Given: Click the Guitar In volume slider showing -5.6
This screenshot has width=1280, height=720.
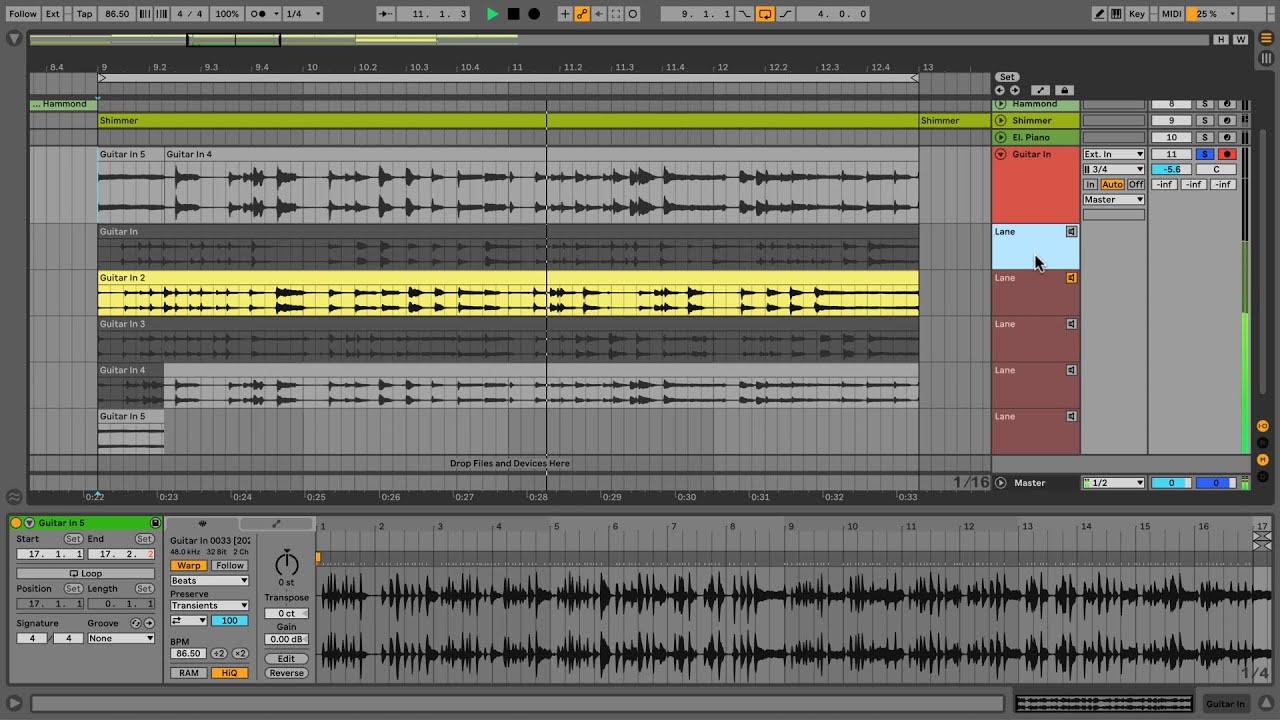Looking at the screenshot, I should coord(1172,169).
